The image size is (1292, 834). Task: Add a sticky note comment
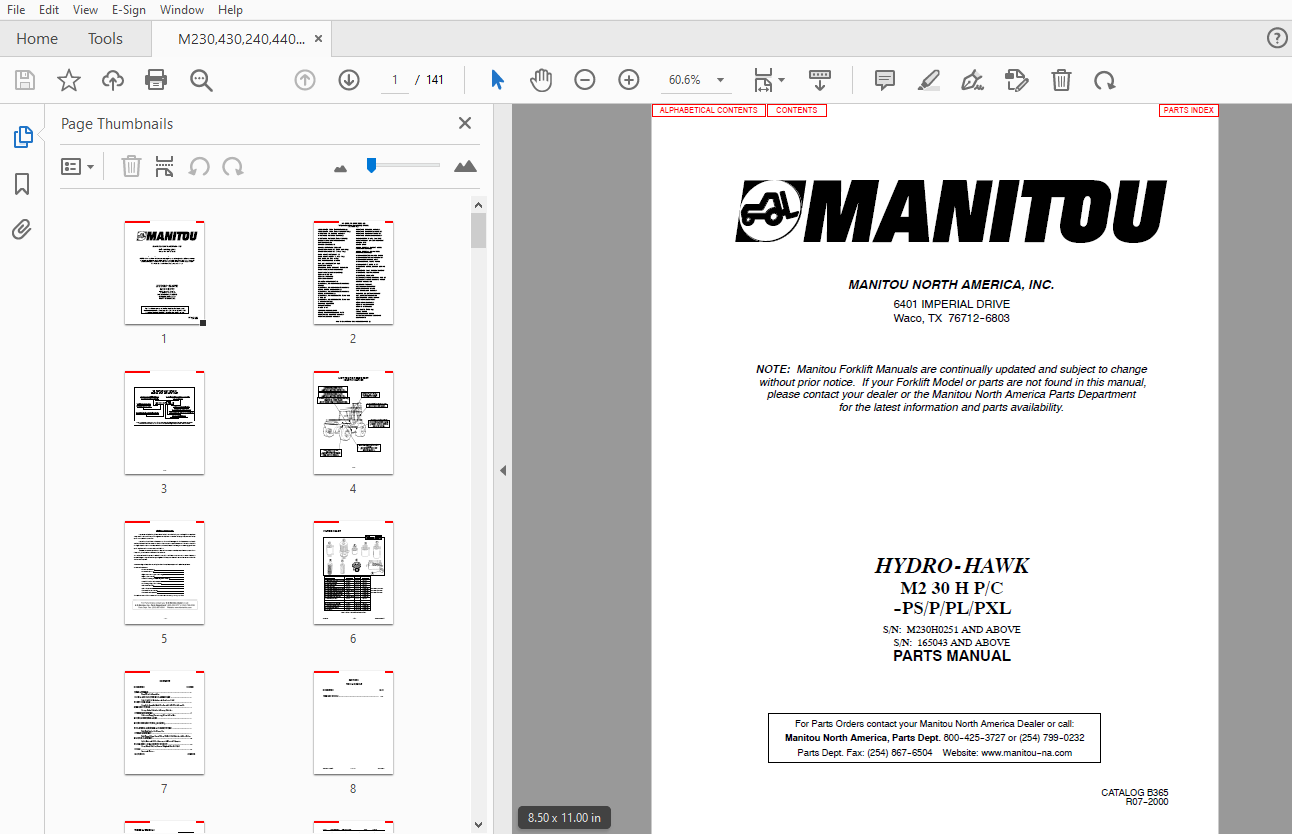click(885, 80)
